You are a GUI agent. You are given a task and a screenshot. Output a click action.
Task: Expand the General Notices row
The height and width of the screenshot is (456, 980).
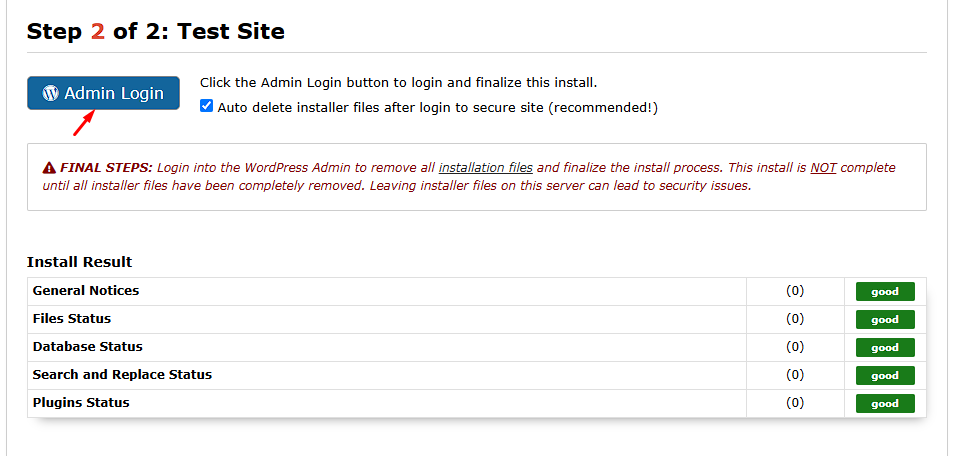86,291
